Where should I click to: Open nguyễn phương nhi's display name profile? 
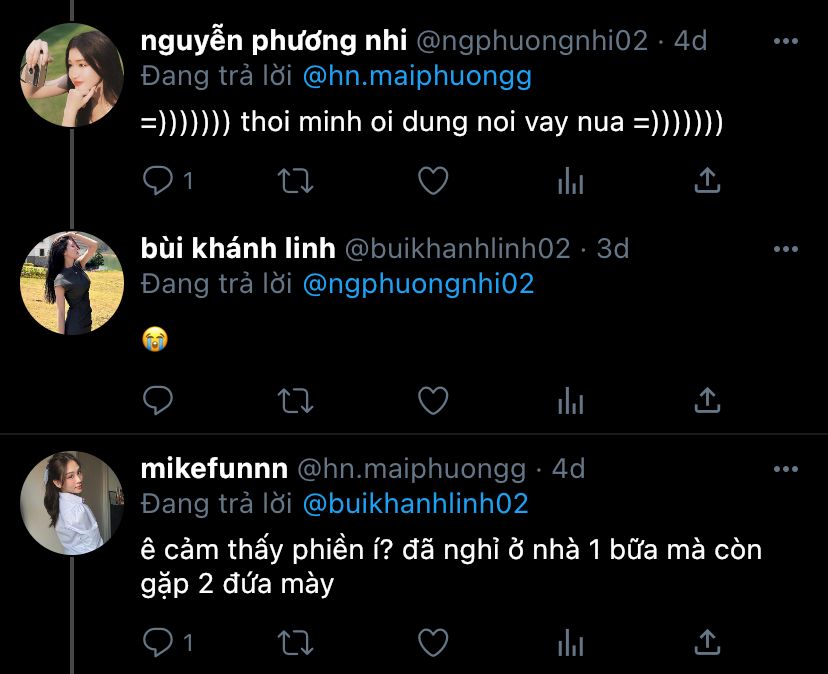pos(274,41)
